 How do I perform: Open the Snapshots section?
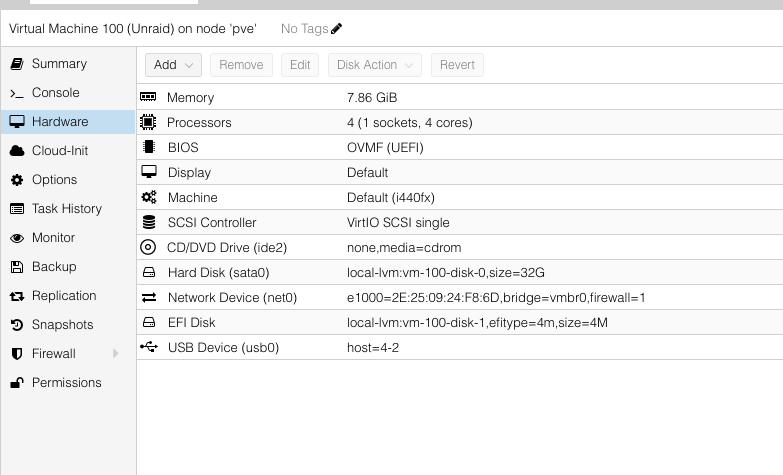click(68, 325)
